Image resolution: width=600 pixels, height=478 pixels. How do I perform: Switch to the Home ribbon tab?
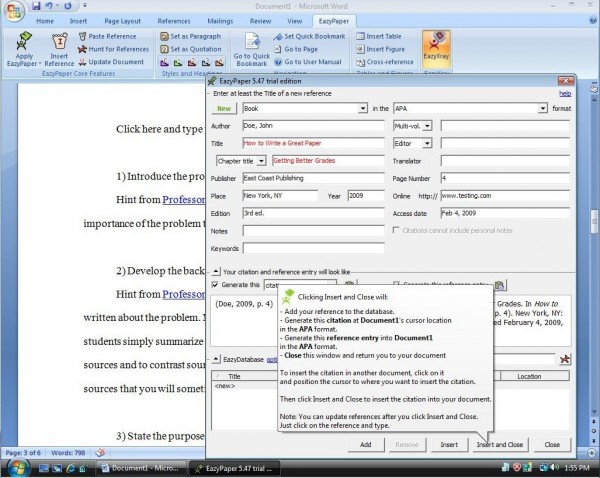pos(45,21)
